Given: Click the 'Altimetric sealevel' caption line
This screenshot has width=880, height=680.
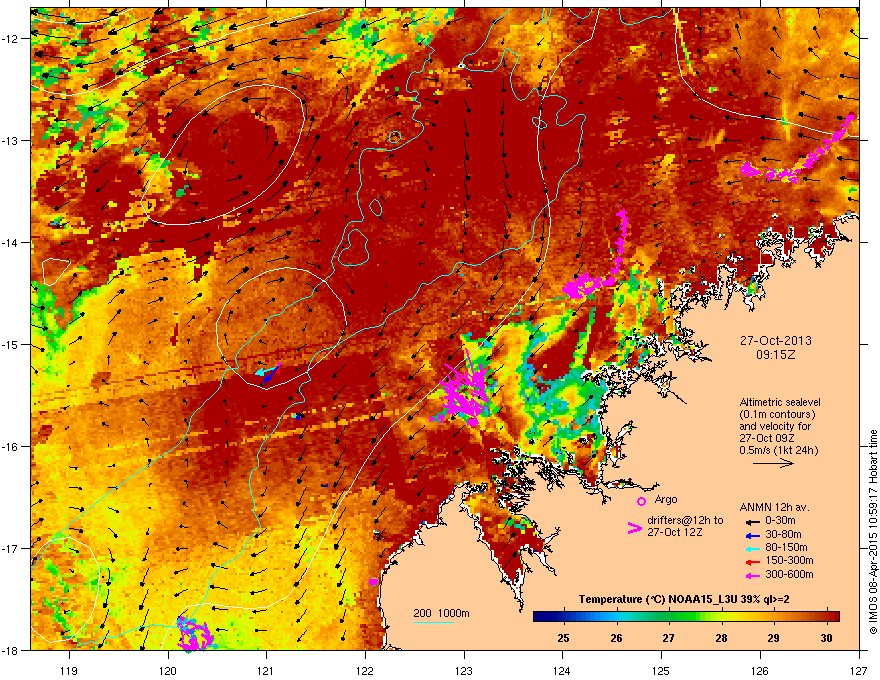Looking at the screenshot, I should coord(780,402).
